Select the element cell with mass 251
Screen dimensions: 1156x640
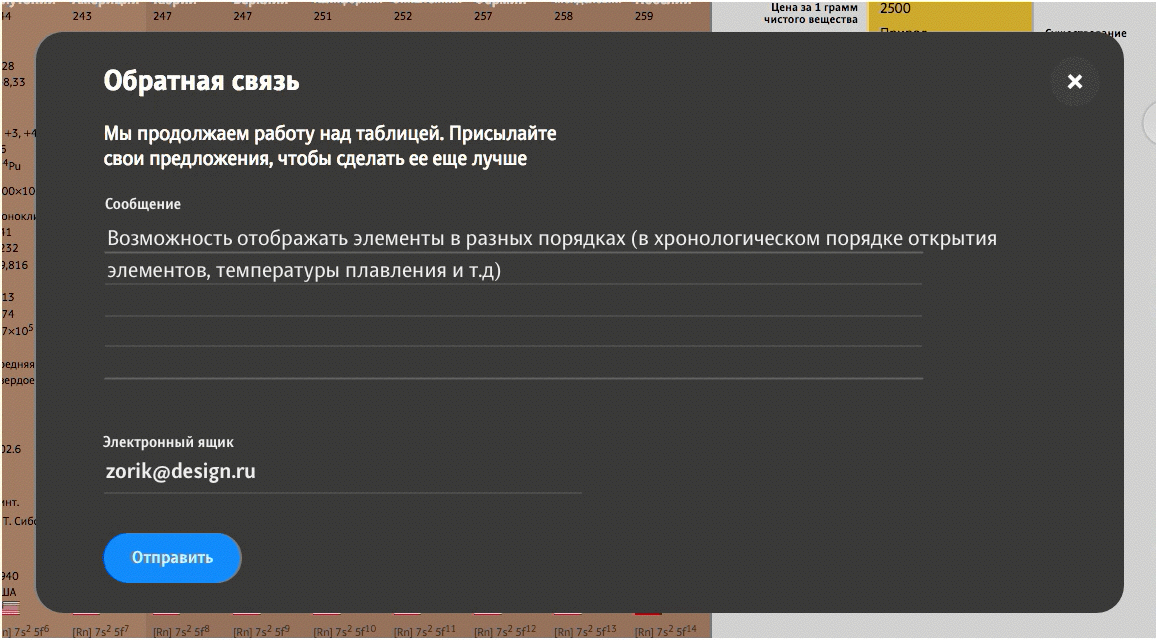click(322, 14)
